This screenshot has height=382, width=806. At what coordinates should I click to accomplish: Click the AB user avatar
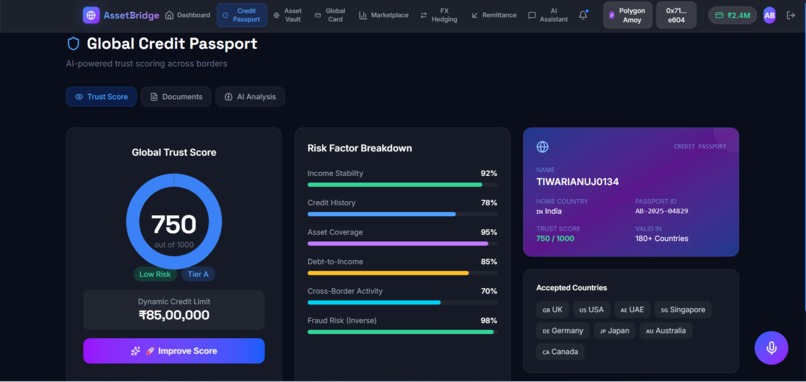click(x=769, y=15)
